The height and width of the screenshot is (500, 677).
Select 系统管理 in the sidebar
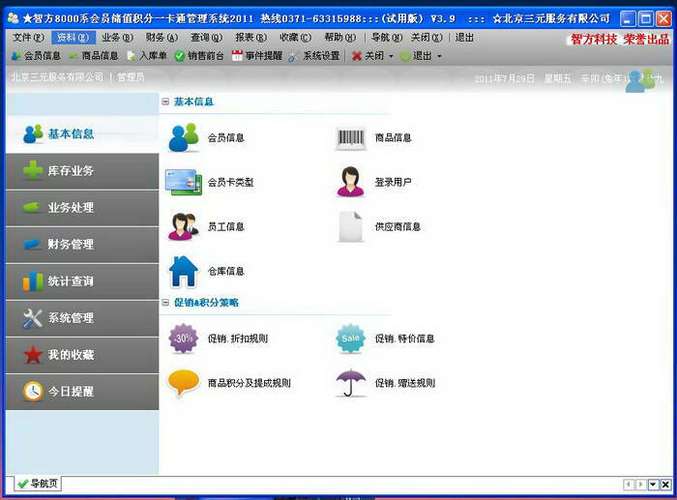(x=82, y=318)
